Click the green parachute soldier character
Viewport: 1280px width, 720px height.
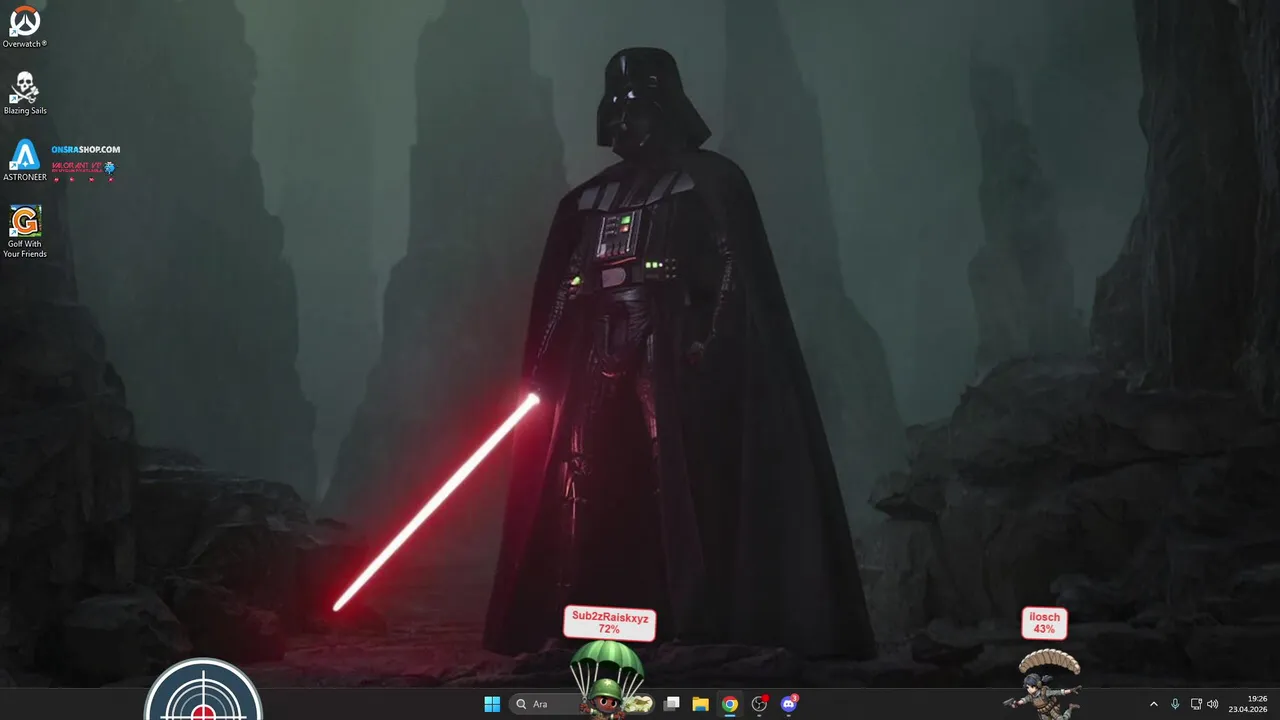(x=607, y=678)
